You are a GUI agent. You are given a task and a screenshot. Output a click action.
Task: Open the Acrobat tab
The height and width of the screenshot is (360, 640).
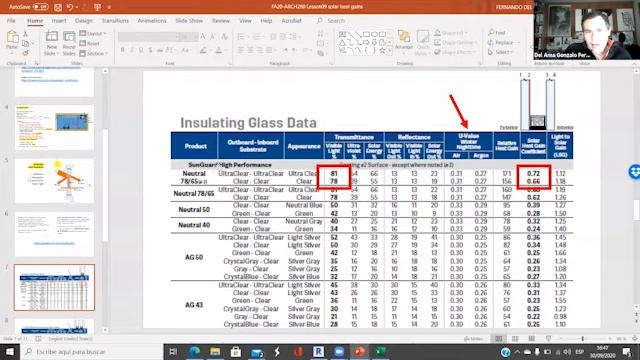(x=291, y=20)
